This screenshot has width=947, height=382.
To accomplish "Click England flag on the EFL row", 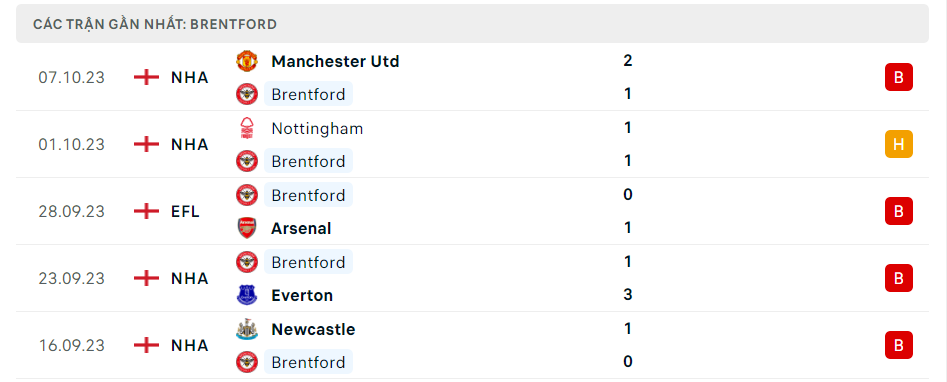I will click(x=146, y=212).
